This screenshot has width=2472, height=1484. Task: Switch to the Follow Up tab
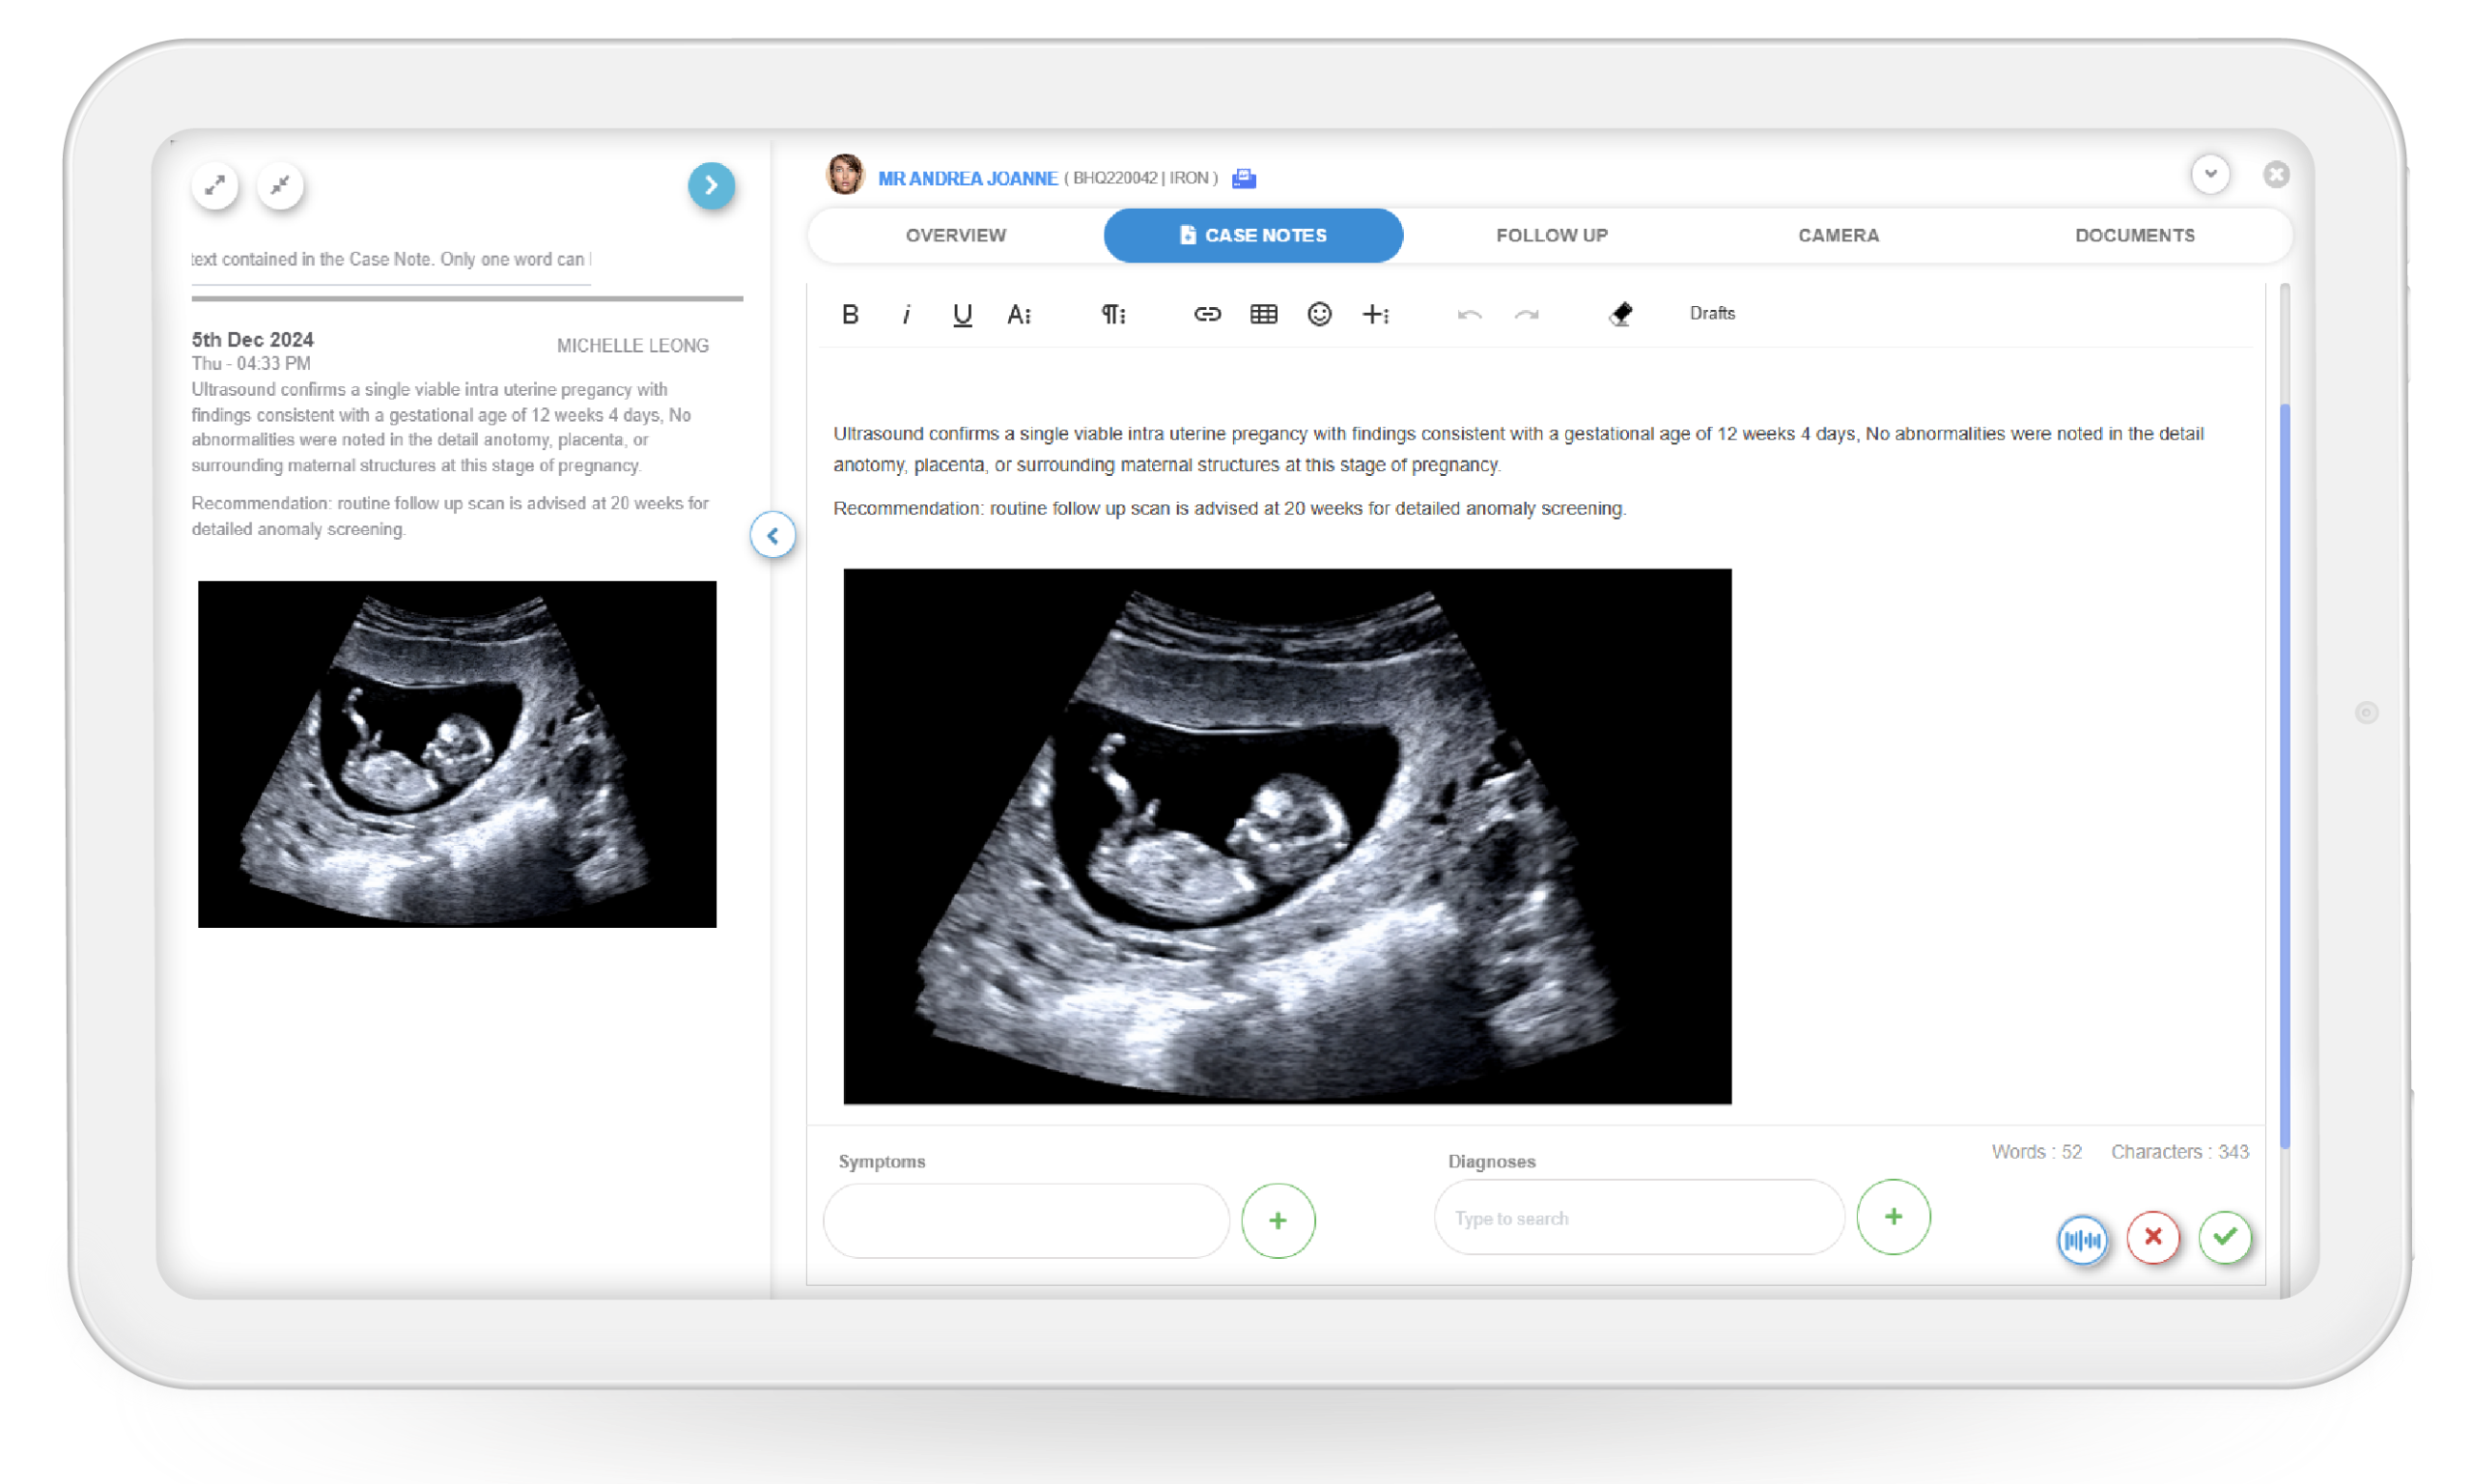tap(1551, 235)
